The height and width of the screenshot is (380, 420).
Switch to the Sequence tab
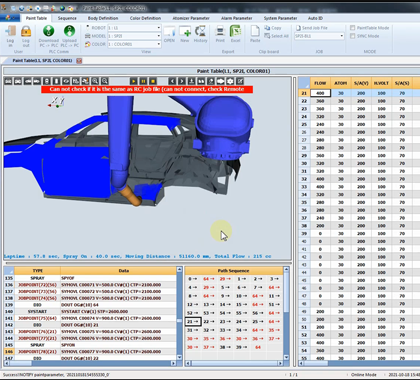(x=67, y=18)
